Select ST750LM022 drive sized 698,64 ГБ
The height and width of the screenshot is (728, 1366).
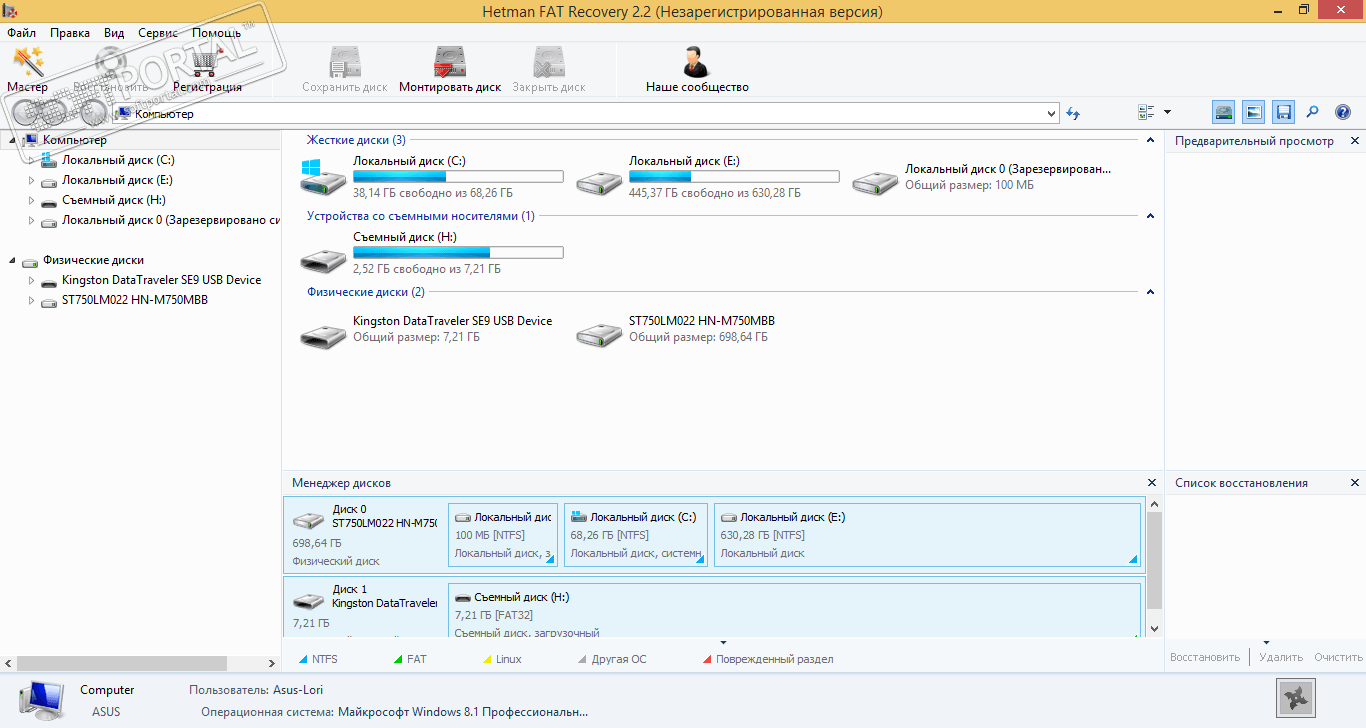tap(676, 329)
